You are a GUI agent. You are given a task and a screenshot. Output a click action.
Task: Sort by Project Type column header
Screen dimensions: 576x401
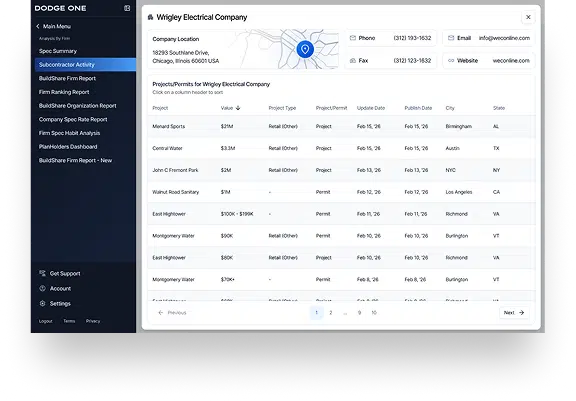282,108
